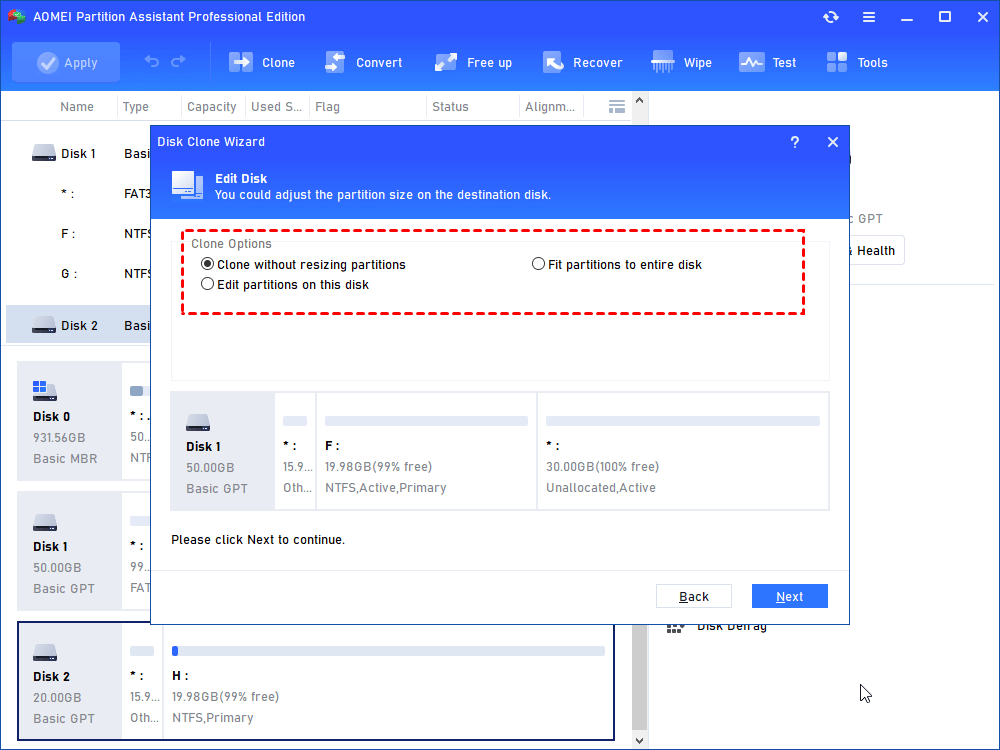Open the Recover tool
This screenshot has width=1000, height=750.
(x=582, y=62)
